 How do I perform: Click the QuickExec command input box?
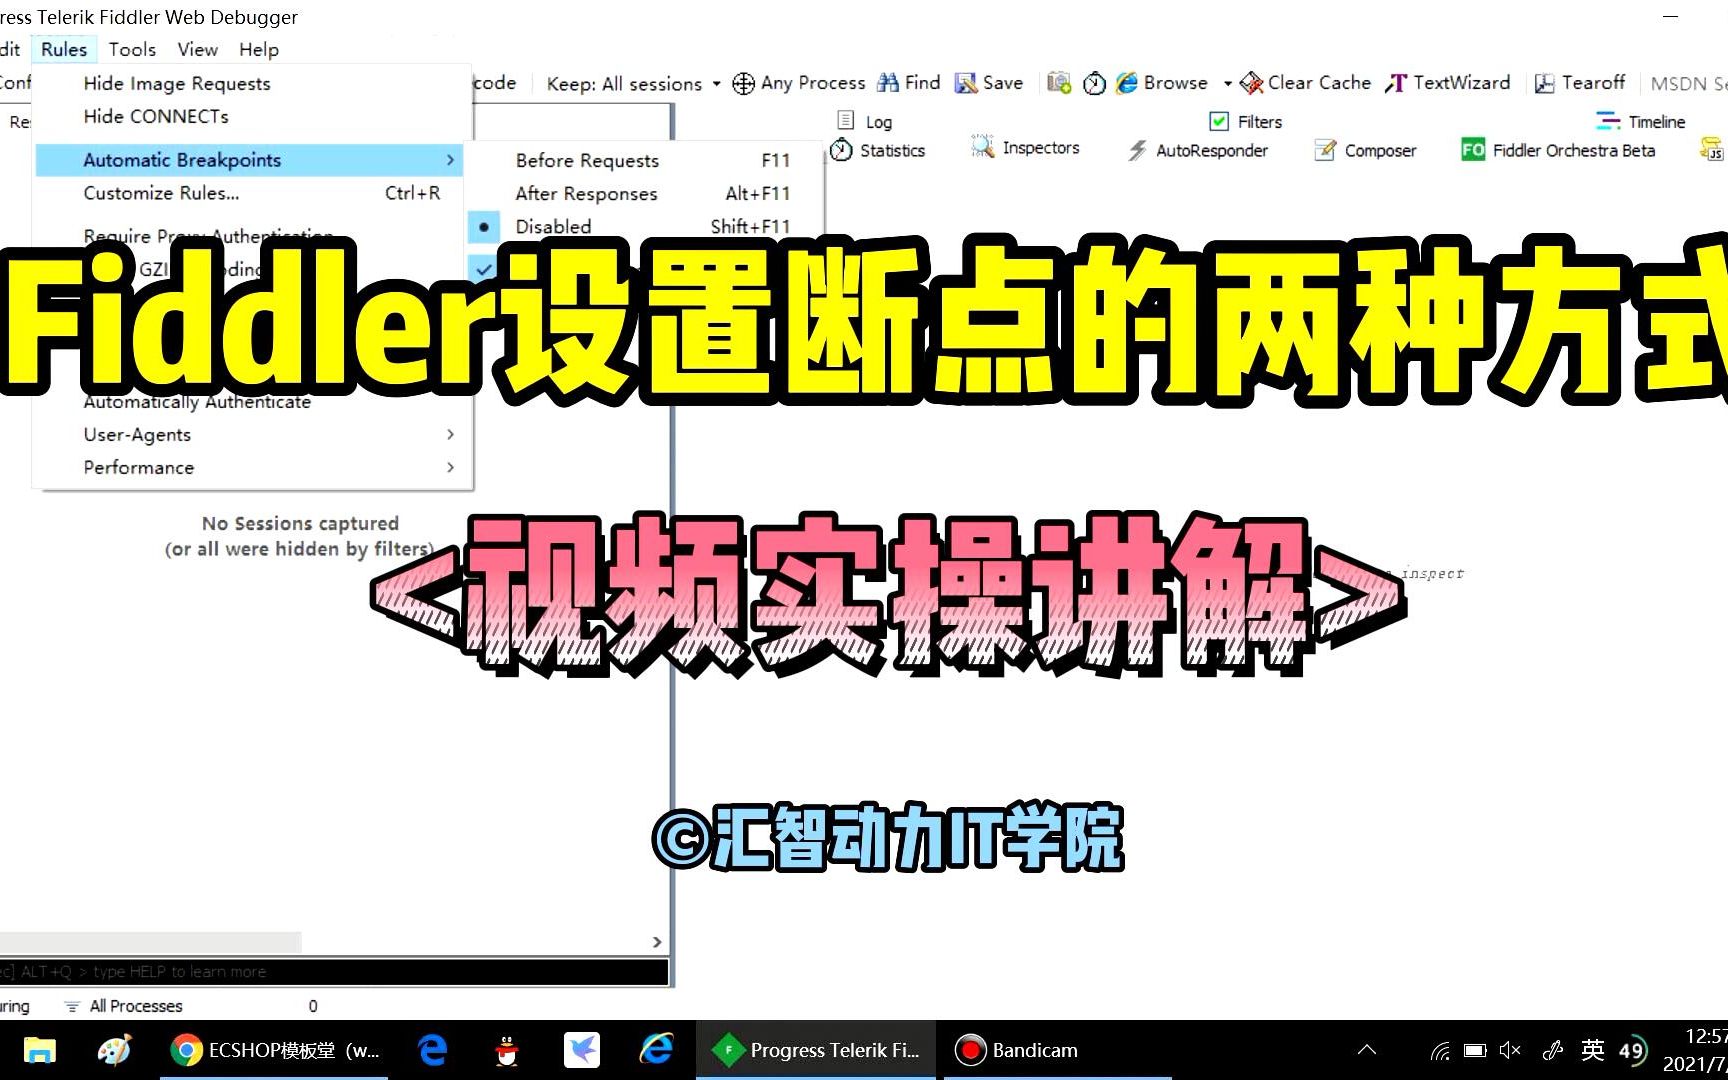pos(333,972)
